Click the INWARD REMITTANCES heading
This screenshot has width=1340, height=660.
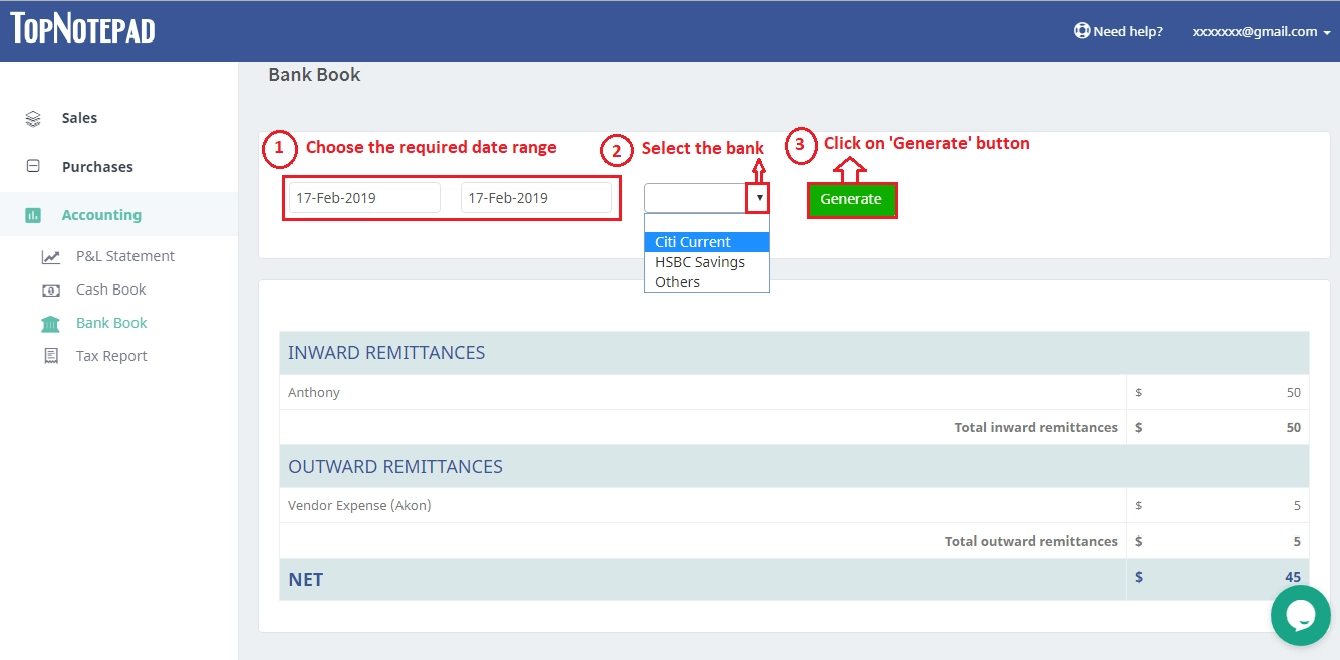click(386, 353)
